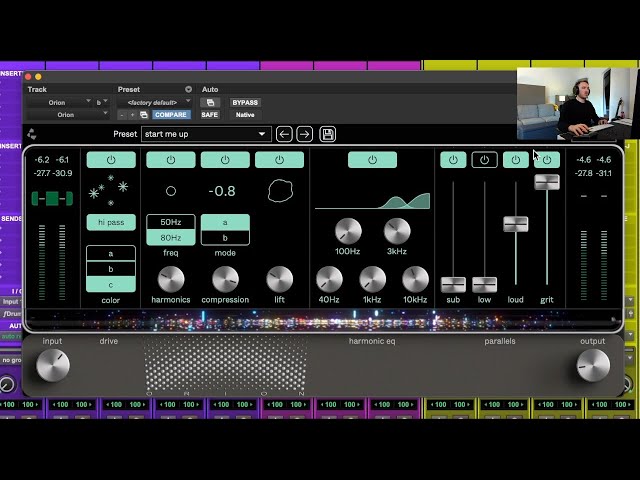This screenshot has height=480, width=640.
Task: Go to the previous preset with left arrow
Action: click(x=285, y=134)
